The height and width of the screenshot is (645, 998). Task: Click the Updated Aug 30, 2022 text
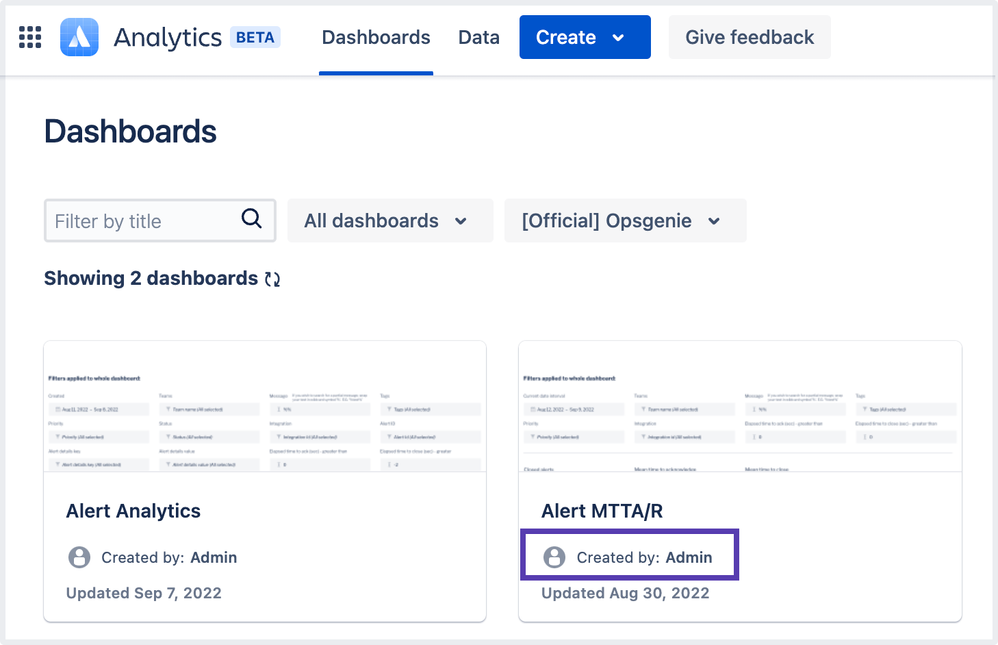point(625,593)
